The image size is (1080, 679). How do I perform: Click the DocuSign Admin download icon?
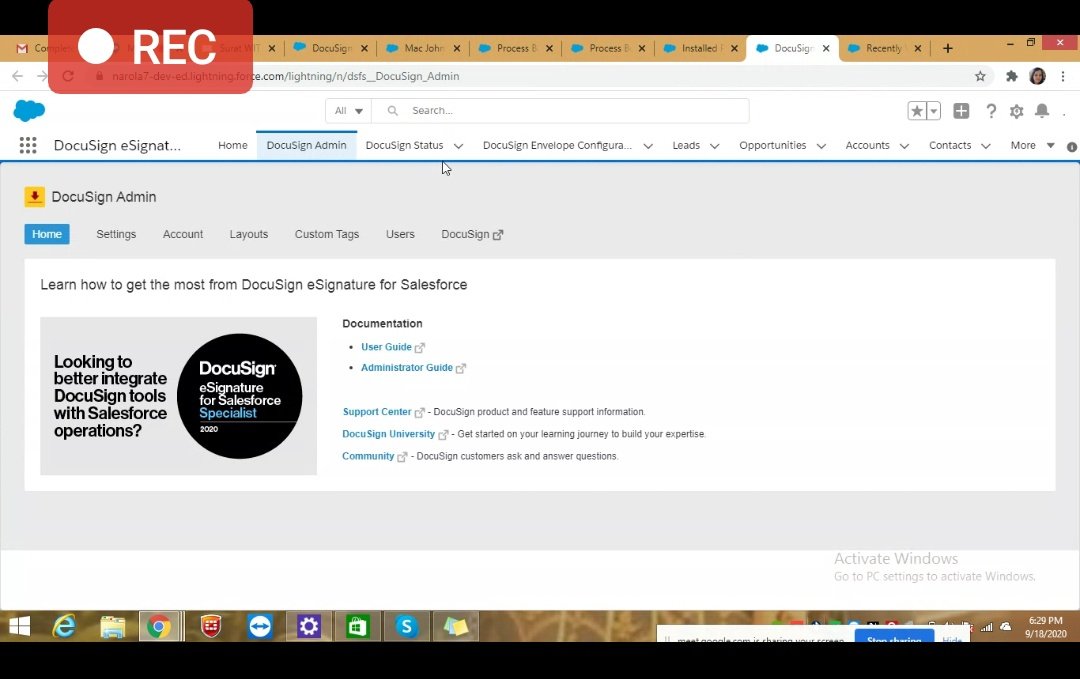(34, 197)
